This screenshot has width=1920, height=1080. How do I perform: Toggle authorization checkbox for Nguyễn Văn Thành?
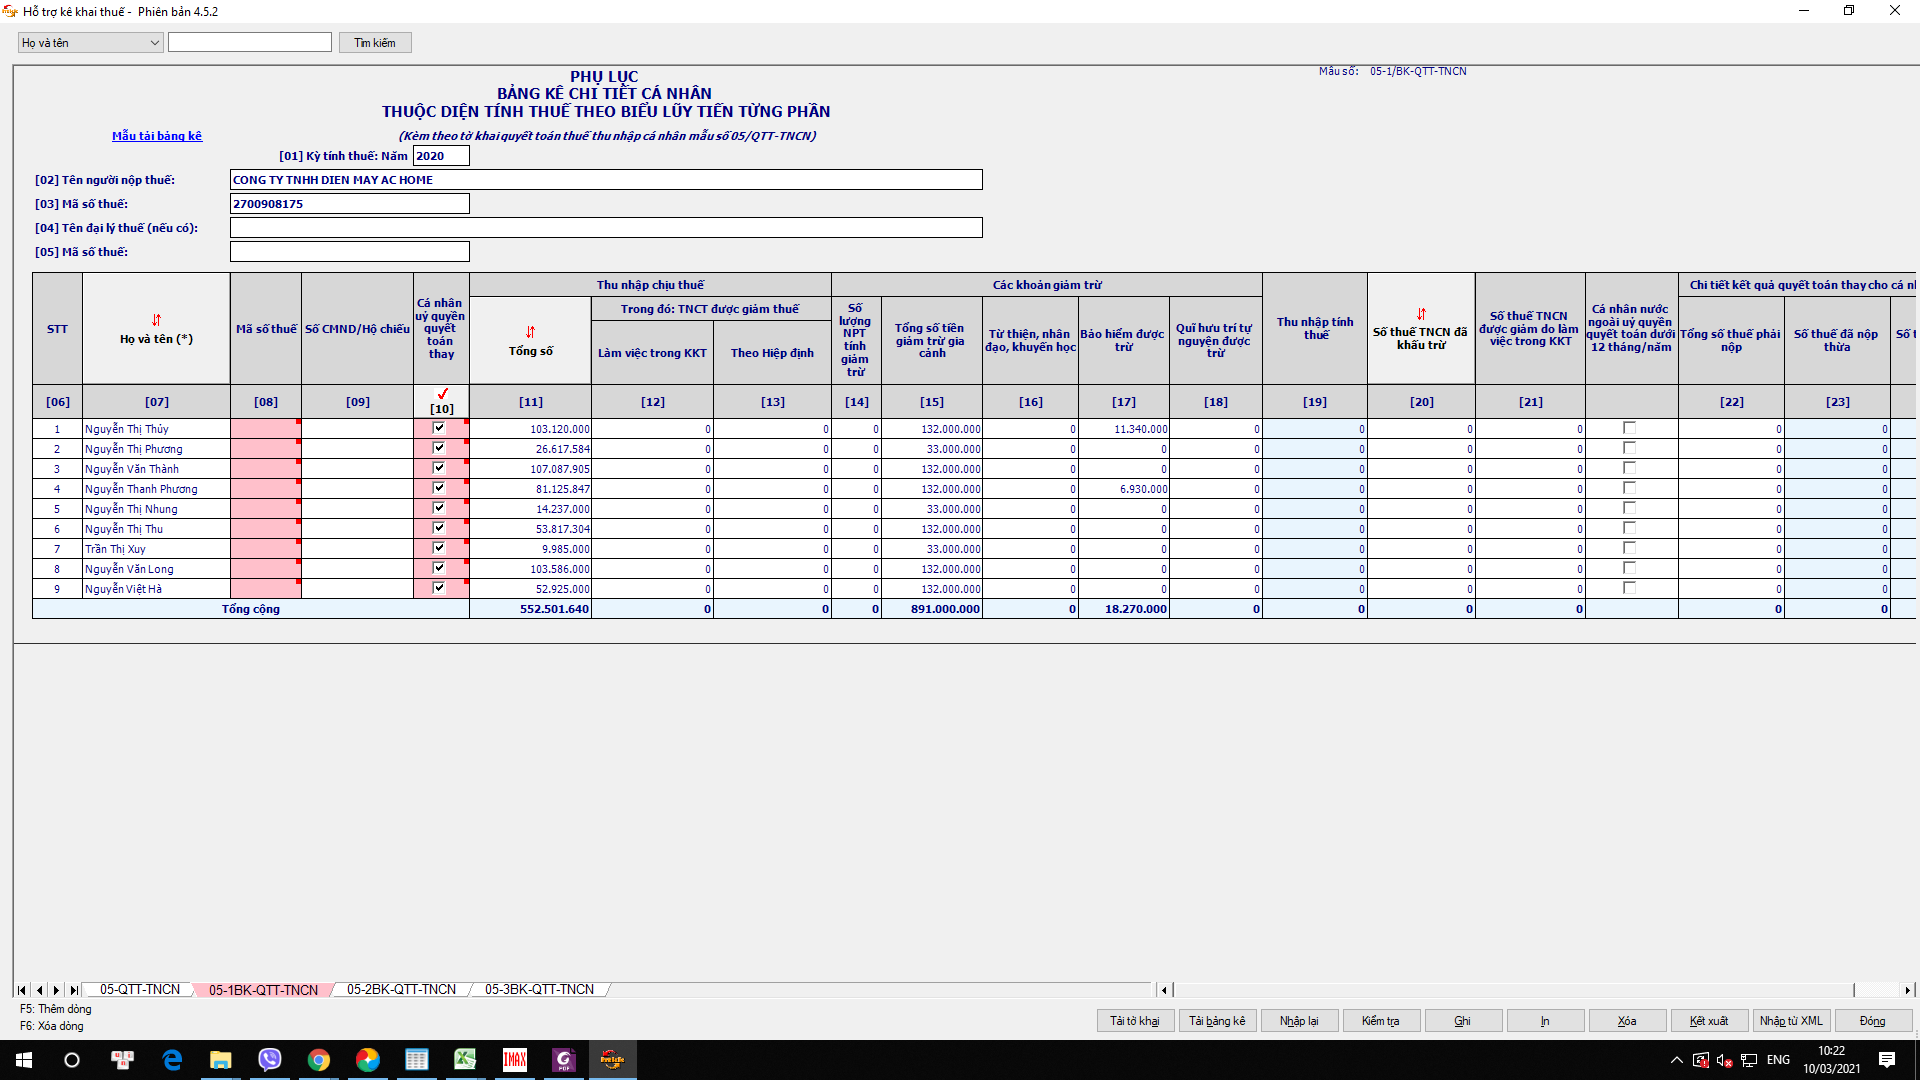pos(438,468)
